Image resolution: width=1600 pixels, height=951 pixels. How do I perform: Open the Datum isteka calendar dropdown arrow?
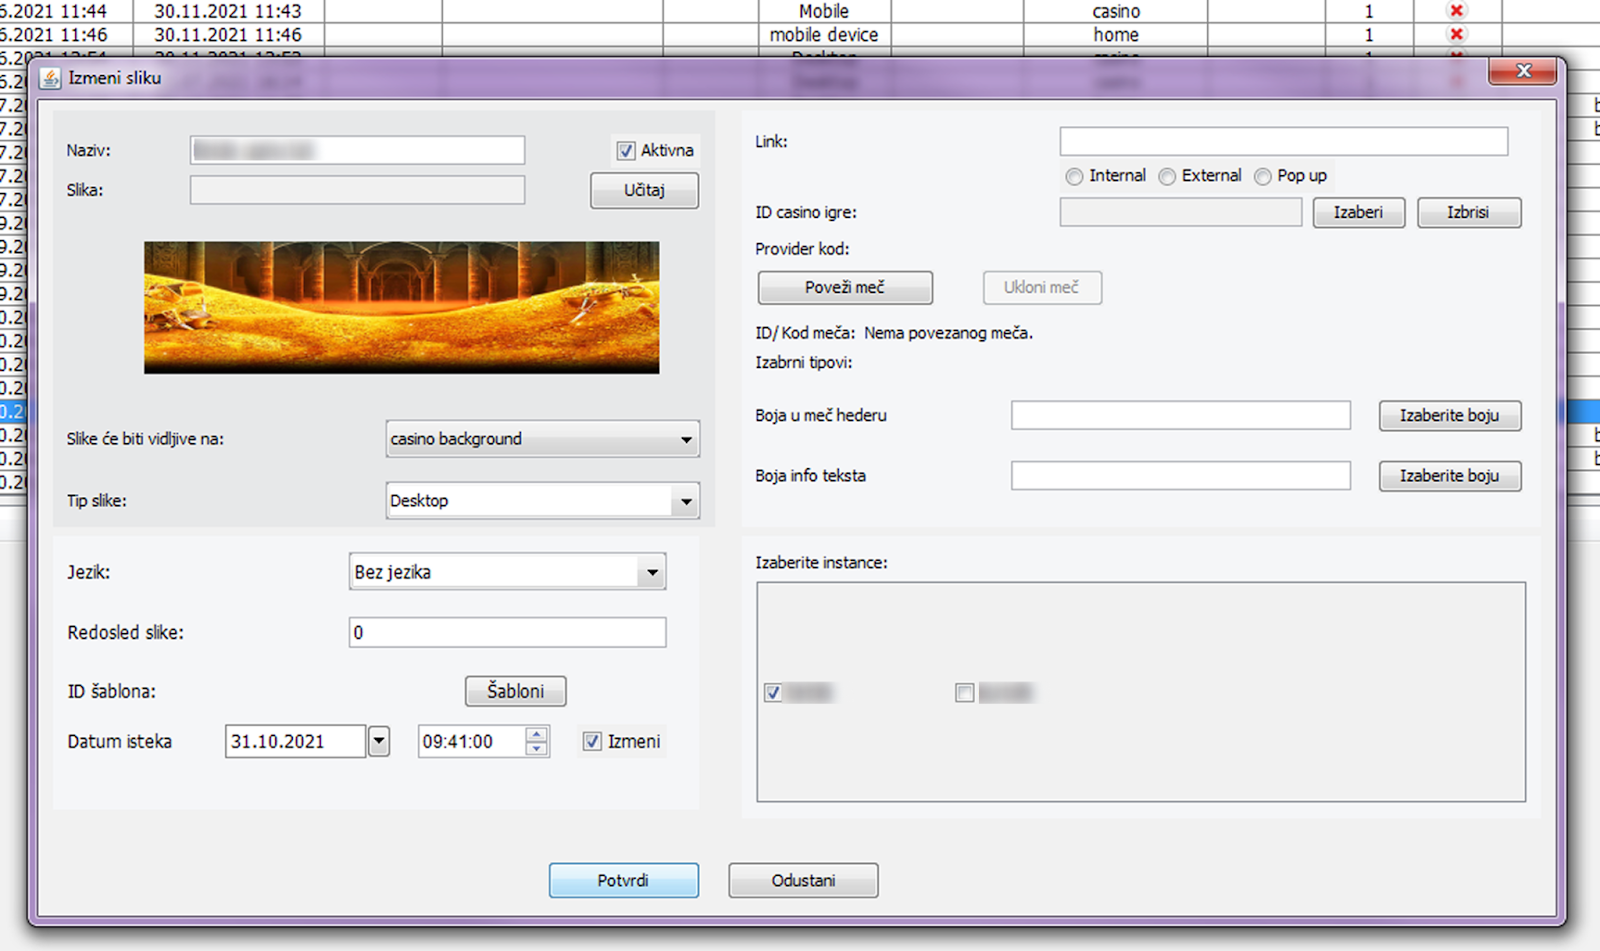coord(379,741)
